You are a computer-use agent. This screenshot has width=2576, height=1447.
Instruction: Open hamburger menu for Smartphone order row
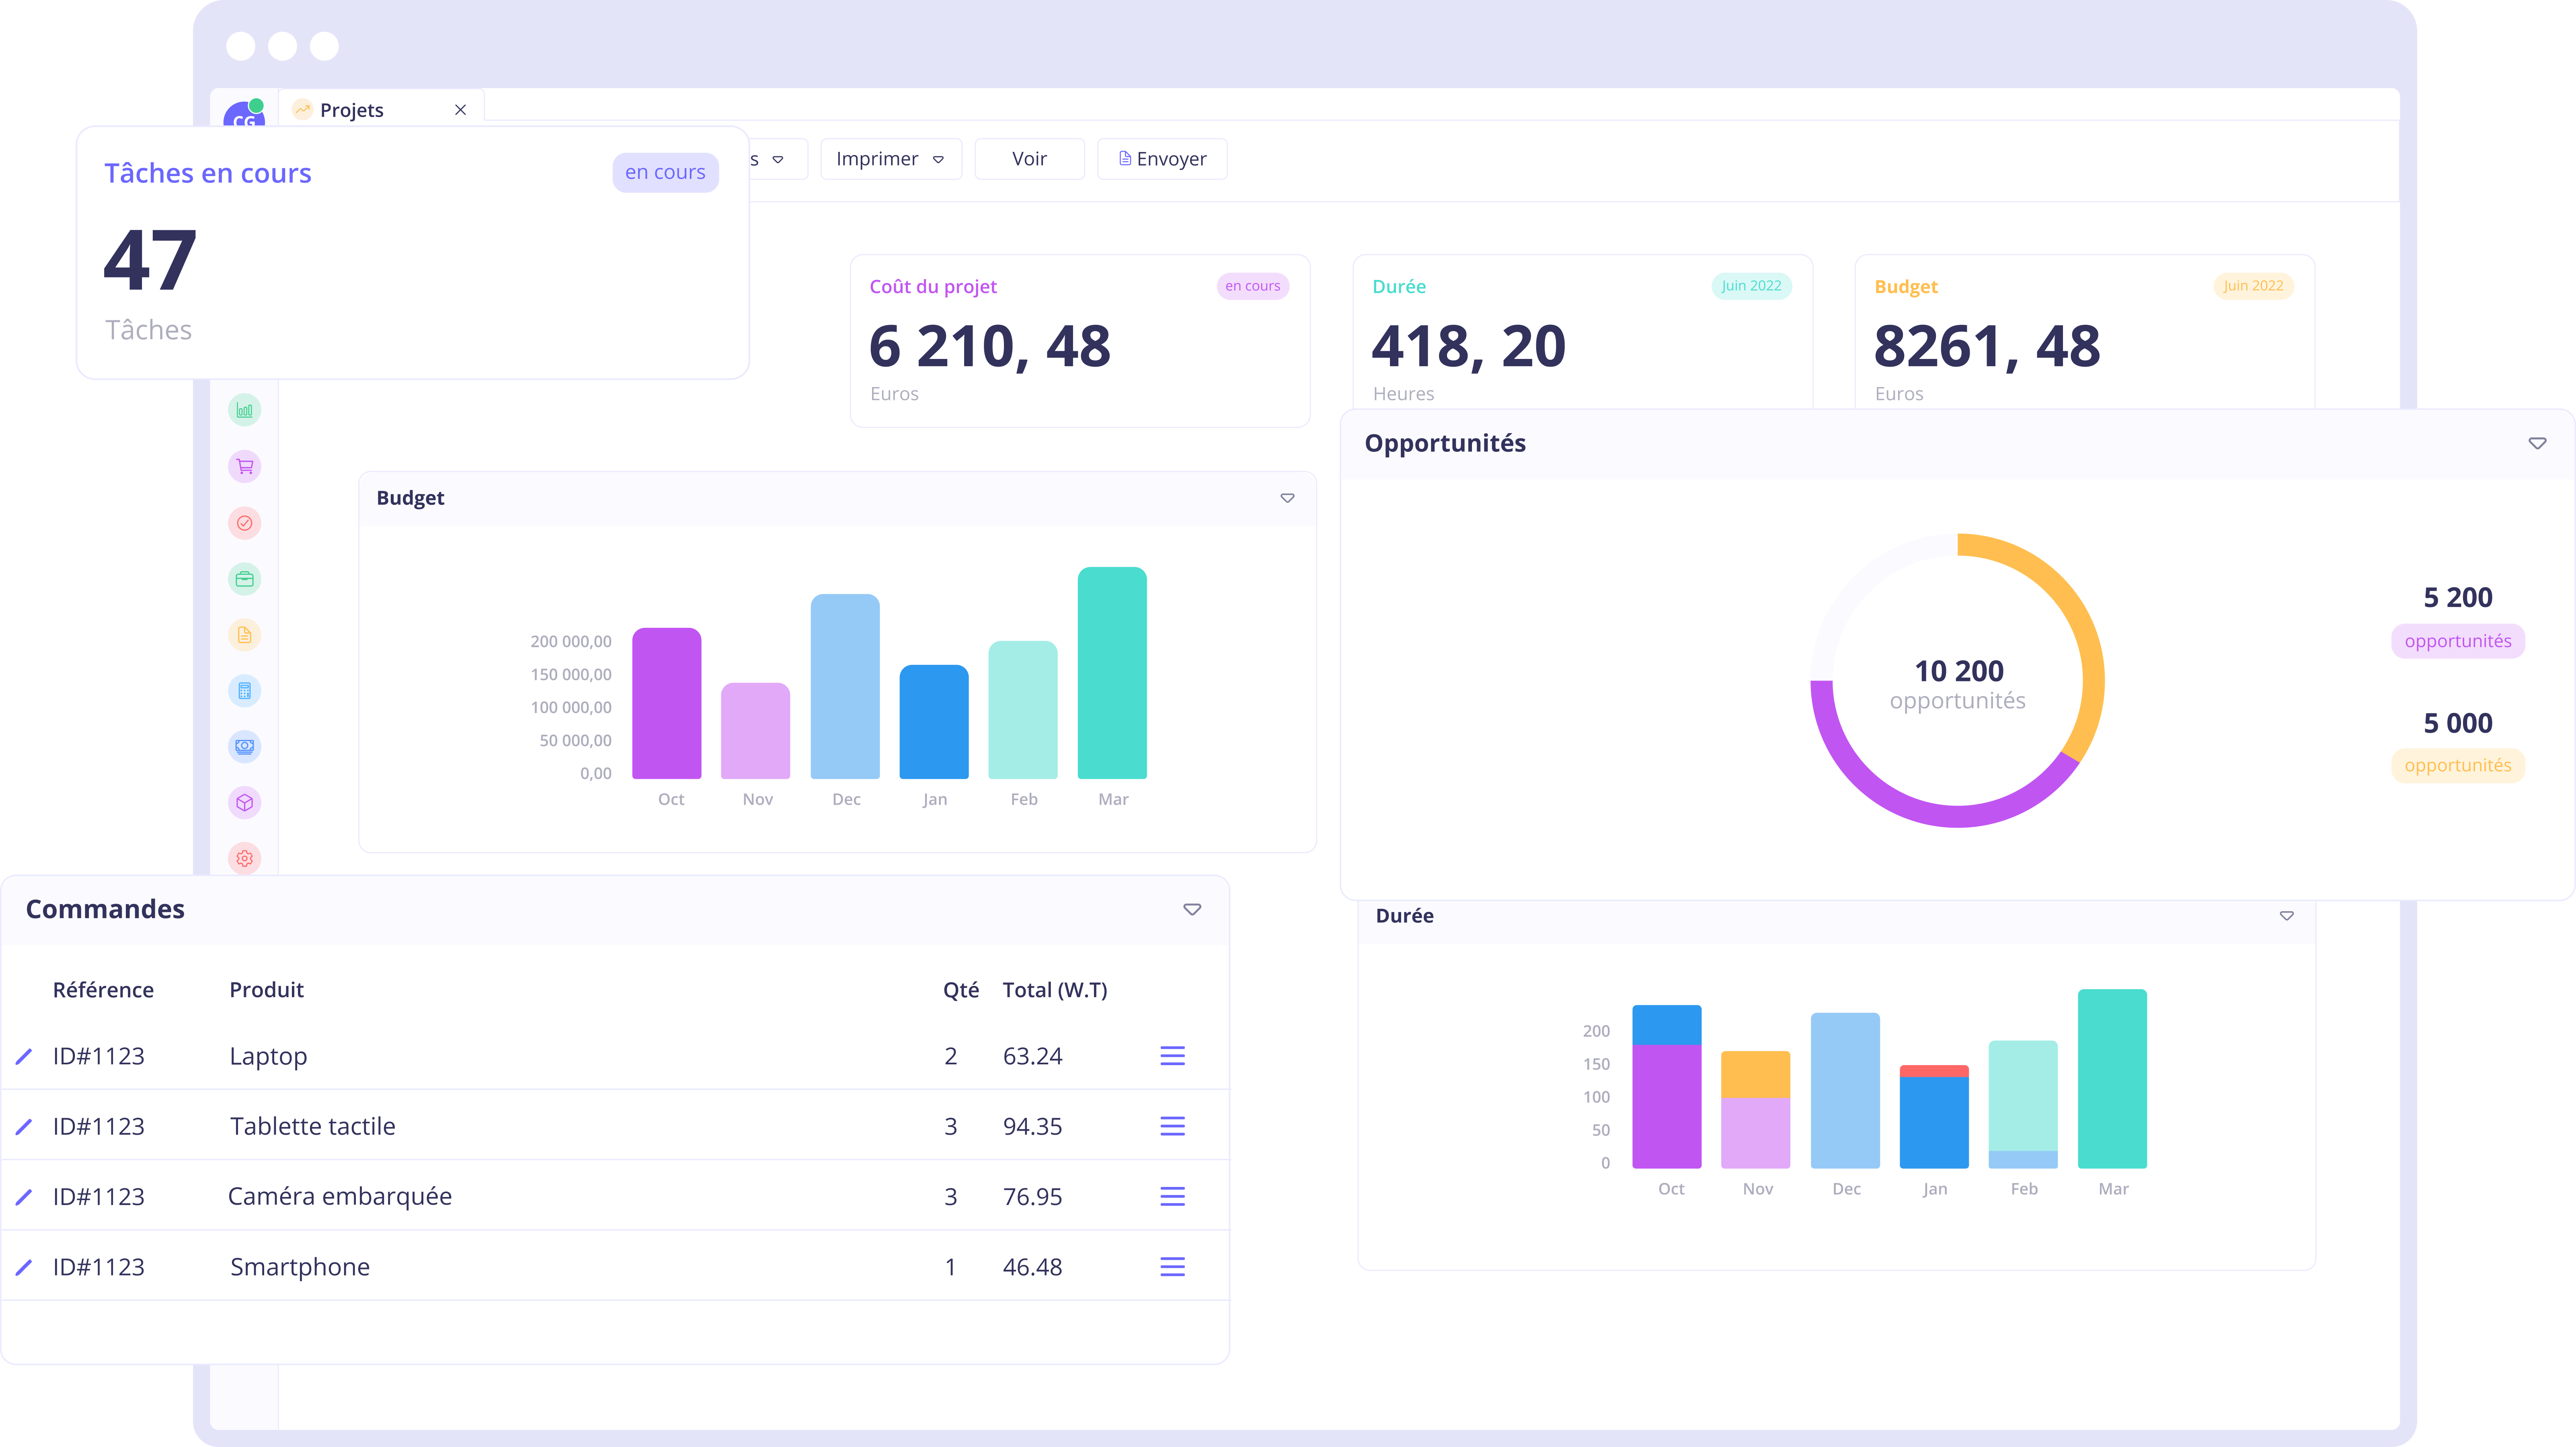pos(1172,1267)
